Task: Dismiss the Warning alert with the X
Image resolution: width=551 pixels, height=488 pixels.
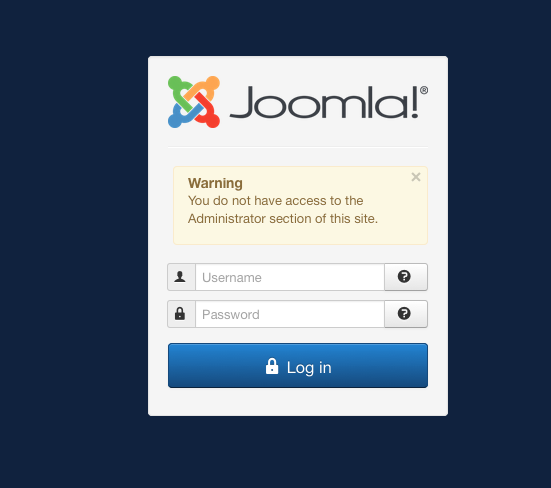Action: pyautogui.click(x=416, y=177)
